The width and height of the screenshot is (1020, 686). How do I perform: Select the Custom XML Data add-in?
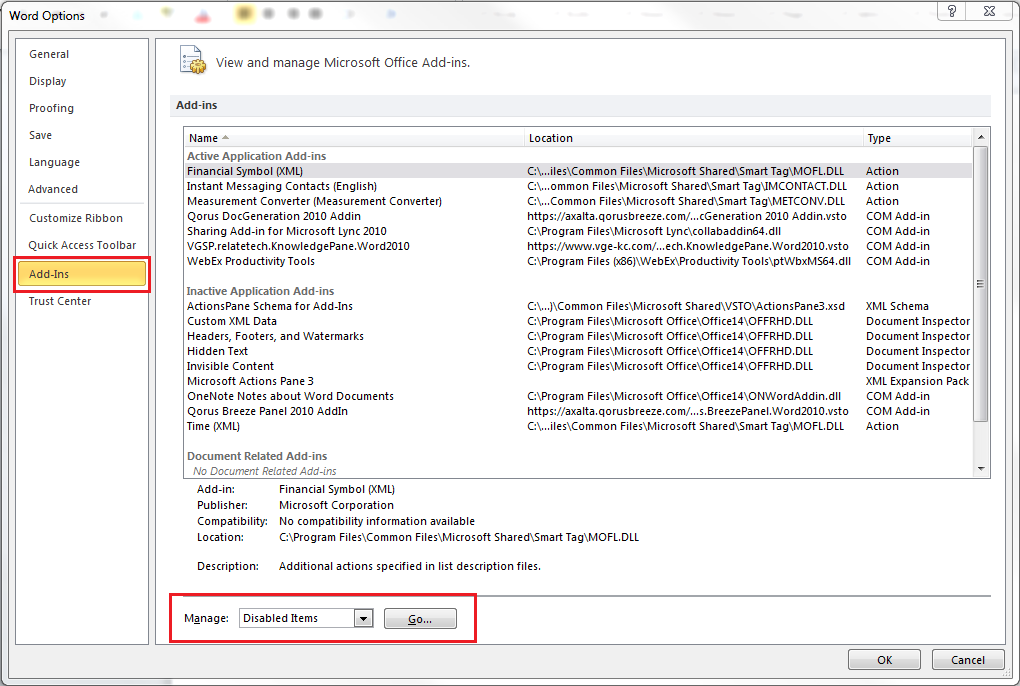coord(578,321)
